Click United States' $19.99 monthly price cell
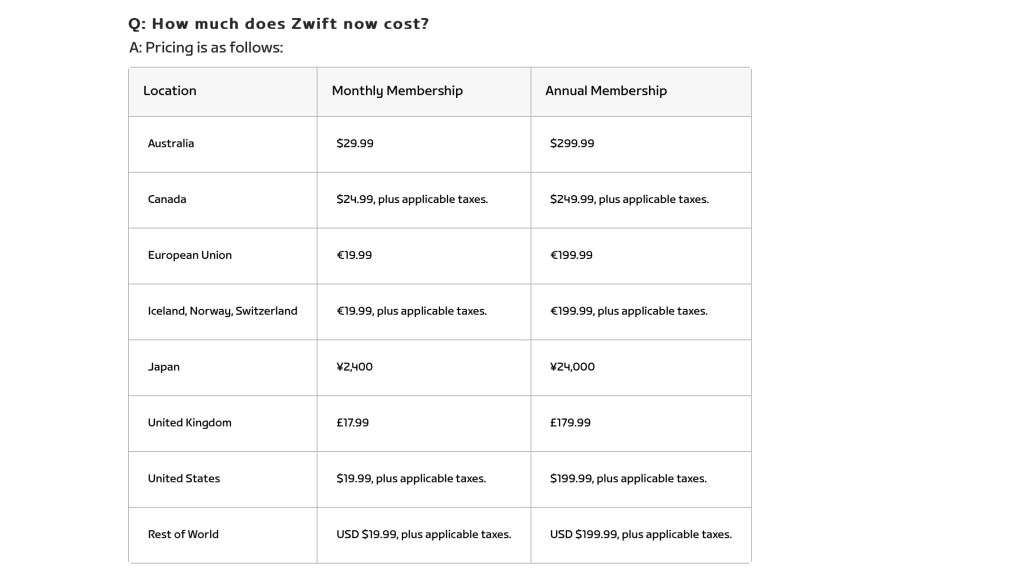 pyautogui.click(x=411, y=479)
